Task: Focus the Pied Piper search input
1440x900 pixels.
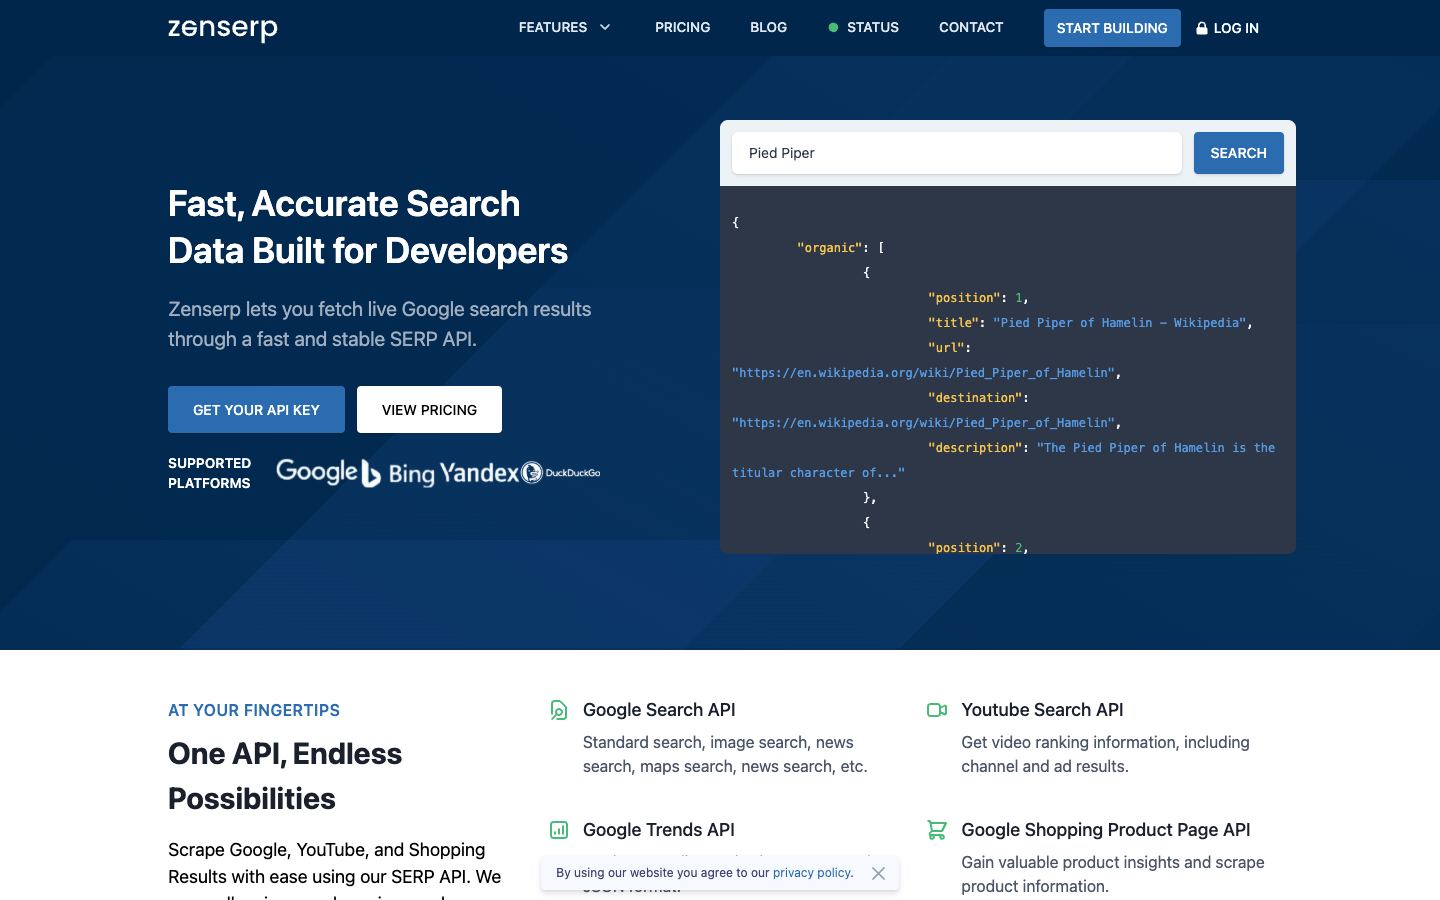Action: (x=957, y=153)
